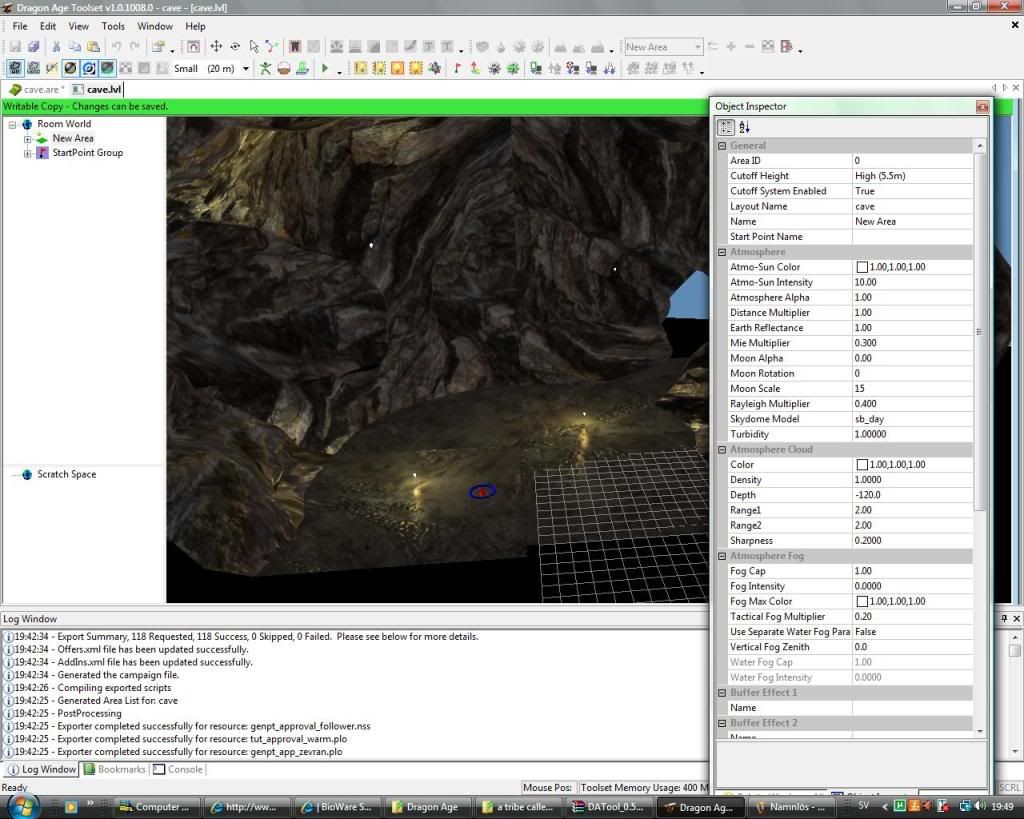Image resolution: width=1024 pixels, height=819 pixels.
Task: Toggle the third sphere display mode button
Action: [x=107, y=69]
